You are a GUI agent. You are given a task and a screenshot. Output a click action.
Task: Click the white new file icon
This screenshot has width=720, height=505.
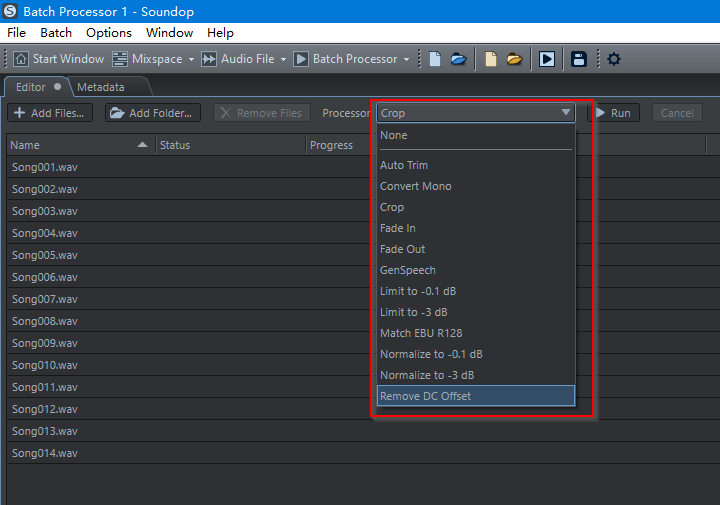pyautogui.click(x=435, y=59)
